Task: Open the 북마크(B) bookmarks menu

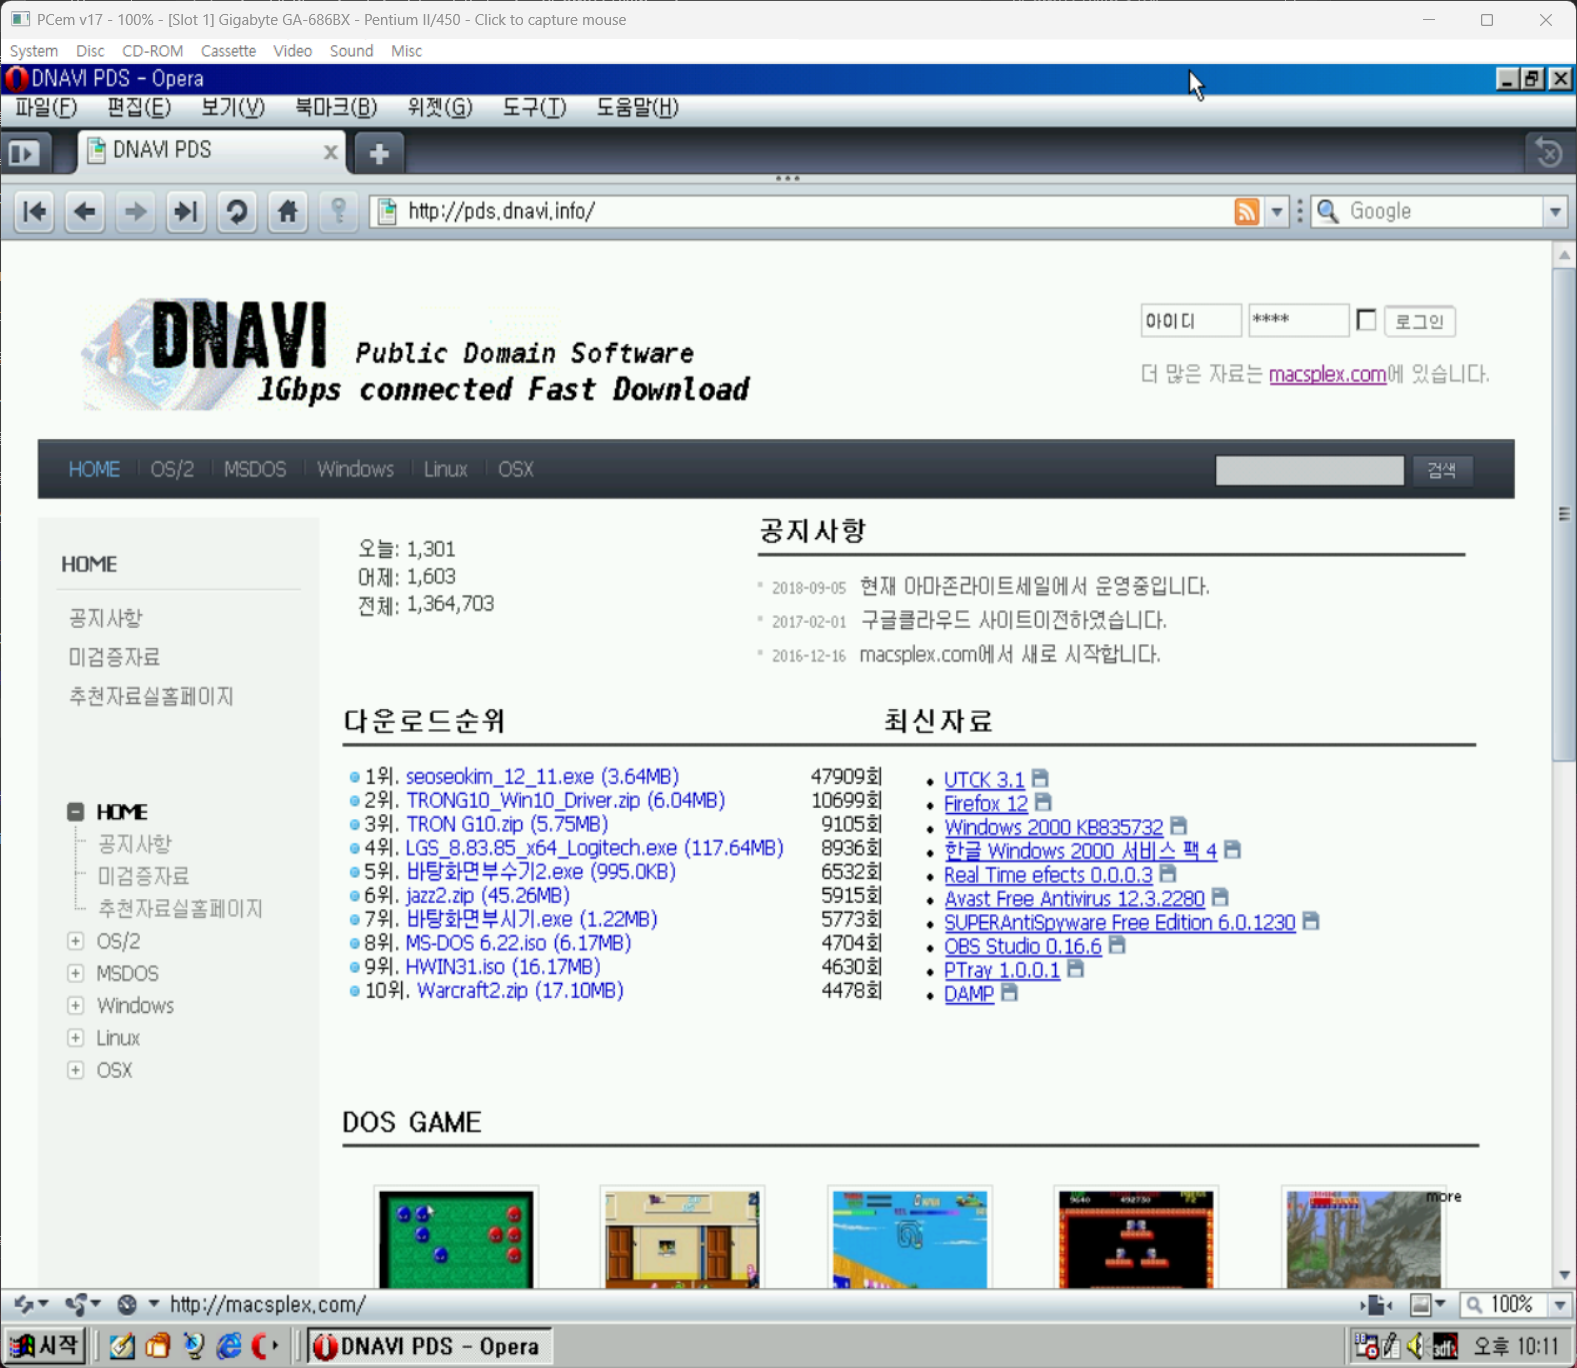Action: [x=336, y=108]
